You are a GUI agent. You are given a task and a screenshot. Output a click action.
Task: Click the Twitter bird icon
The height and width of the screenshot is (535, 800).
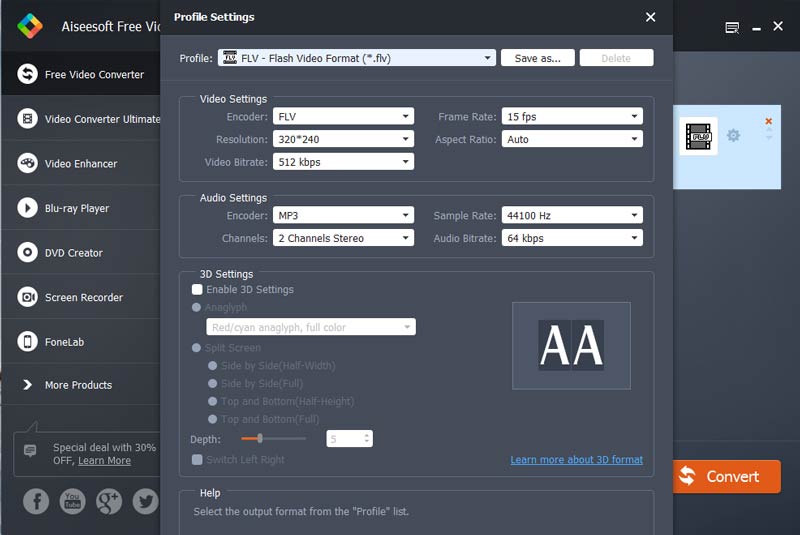point(145,501)
